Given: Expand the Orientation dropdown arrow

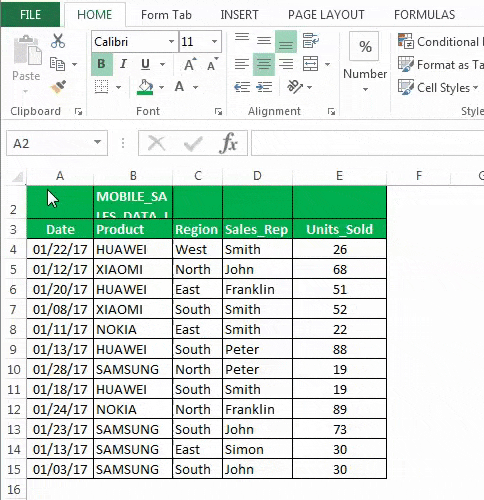Looking at the screenshot, I should pyautogui.click(x=309, y=87).
